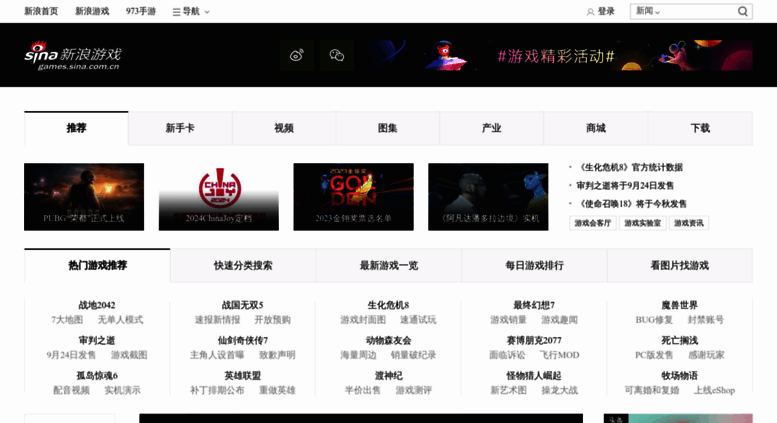Open the PUBG 荣都 thumbnail
This screenshot has height=423, width=777.
tap(84, 197)
